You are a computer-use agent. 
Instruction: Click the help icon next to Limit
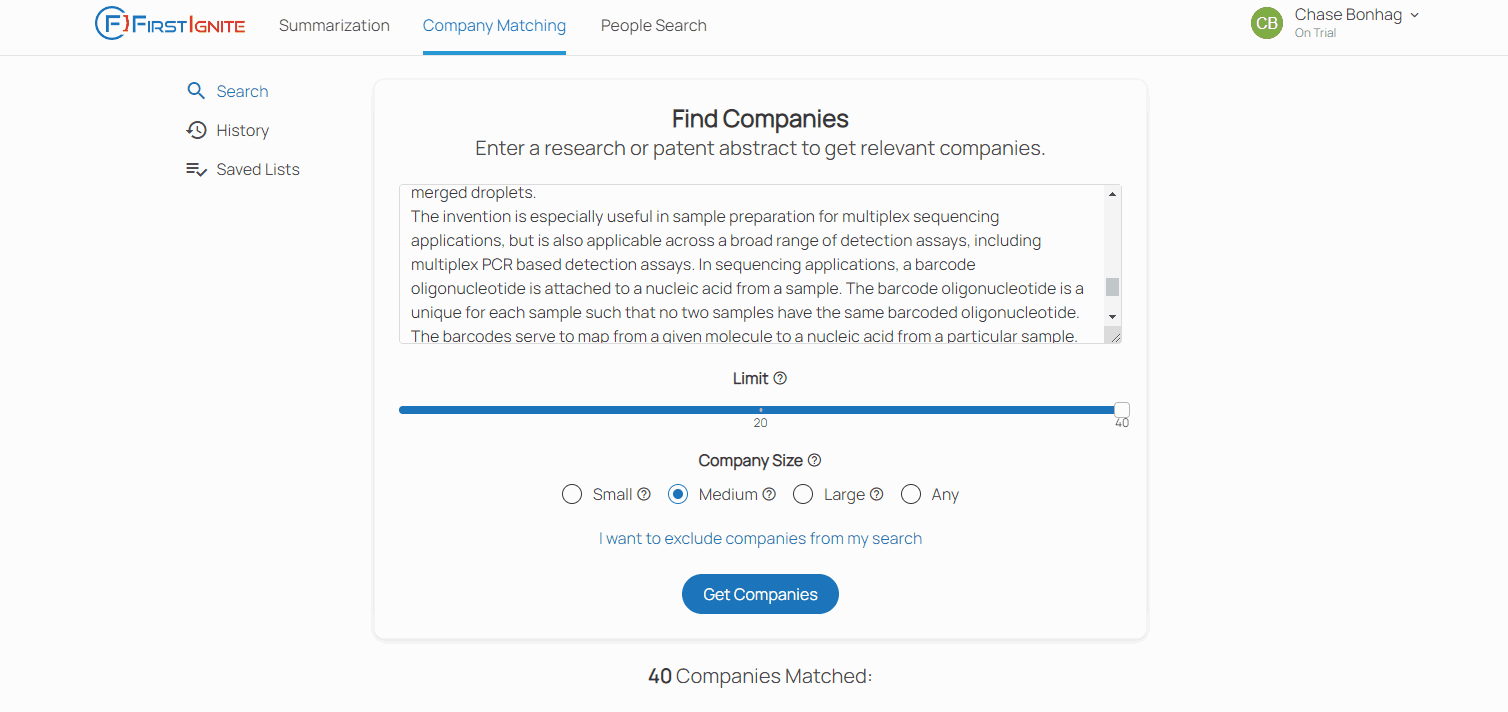click(780, 378)
